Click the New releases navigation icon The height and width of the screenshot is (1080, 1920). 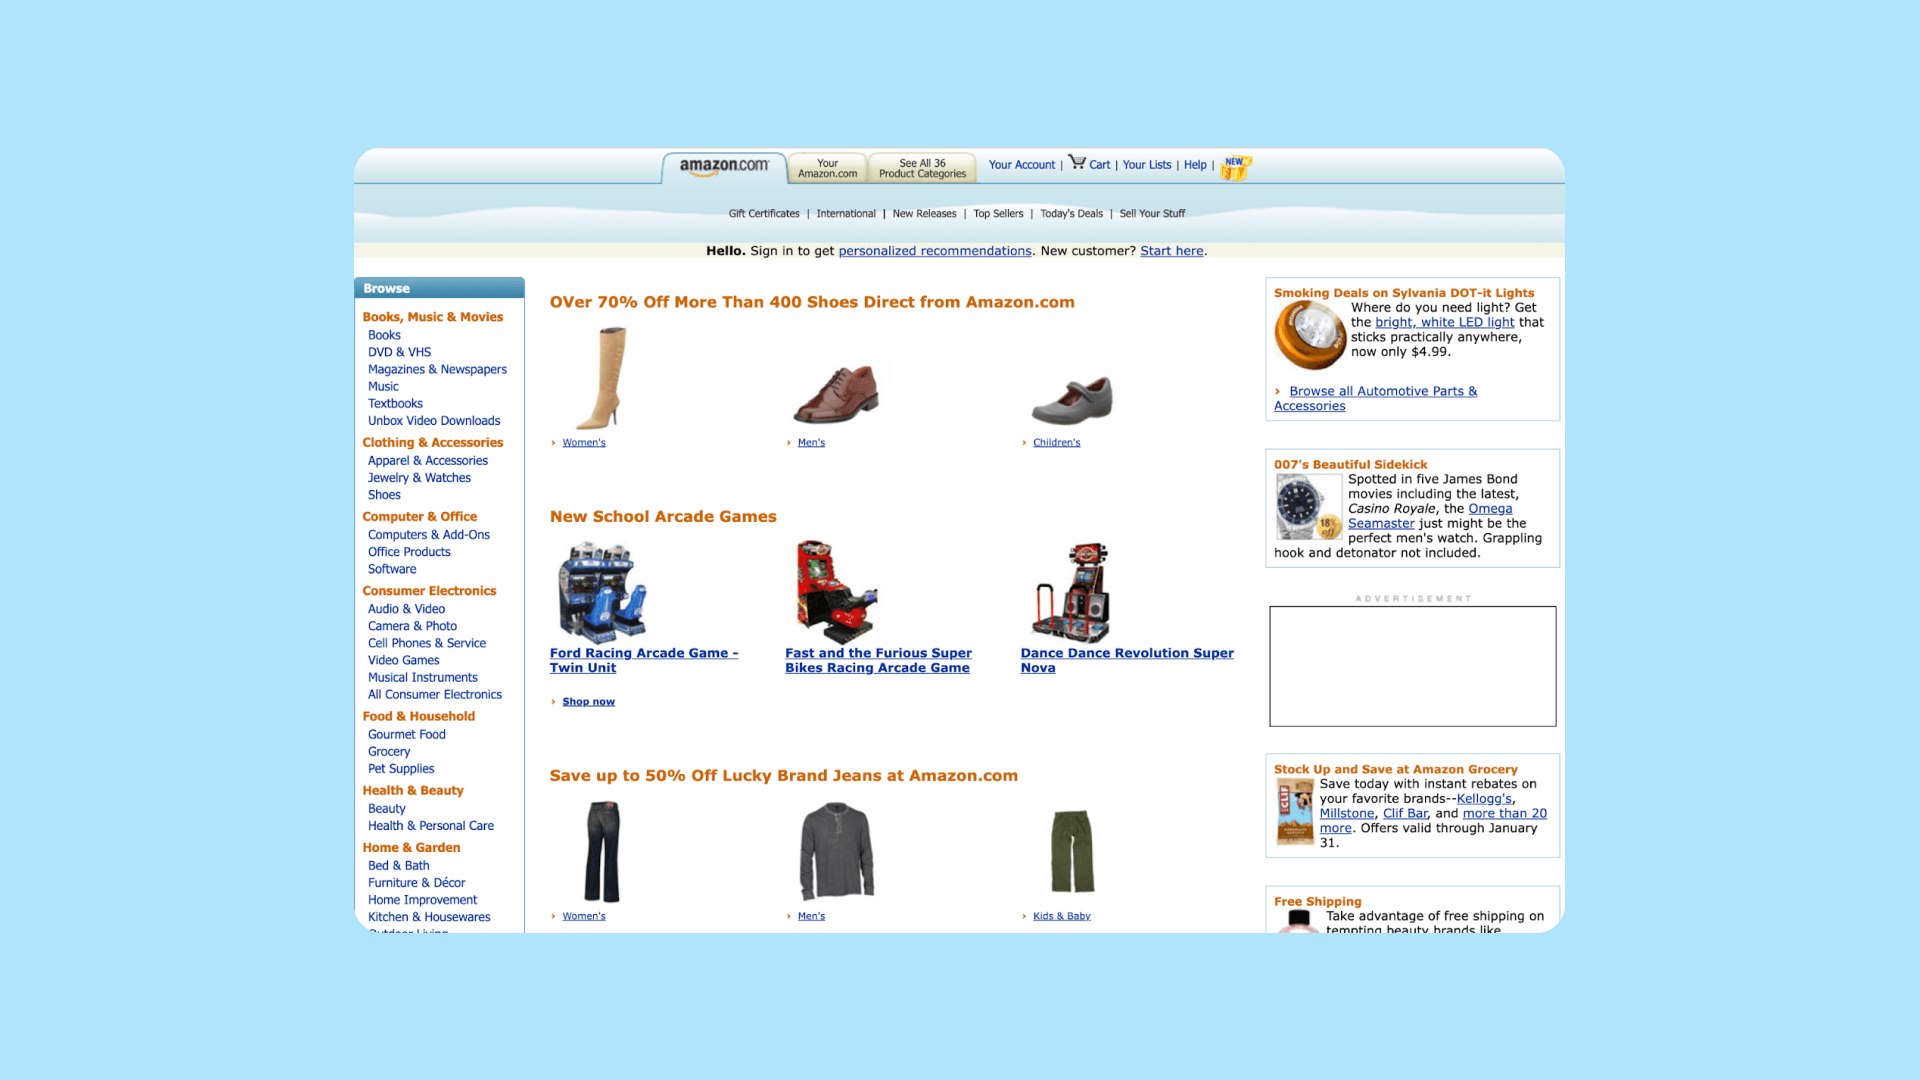coord(924,214)
